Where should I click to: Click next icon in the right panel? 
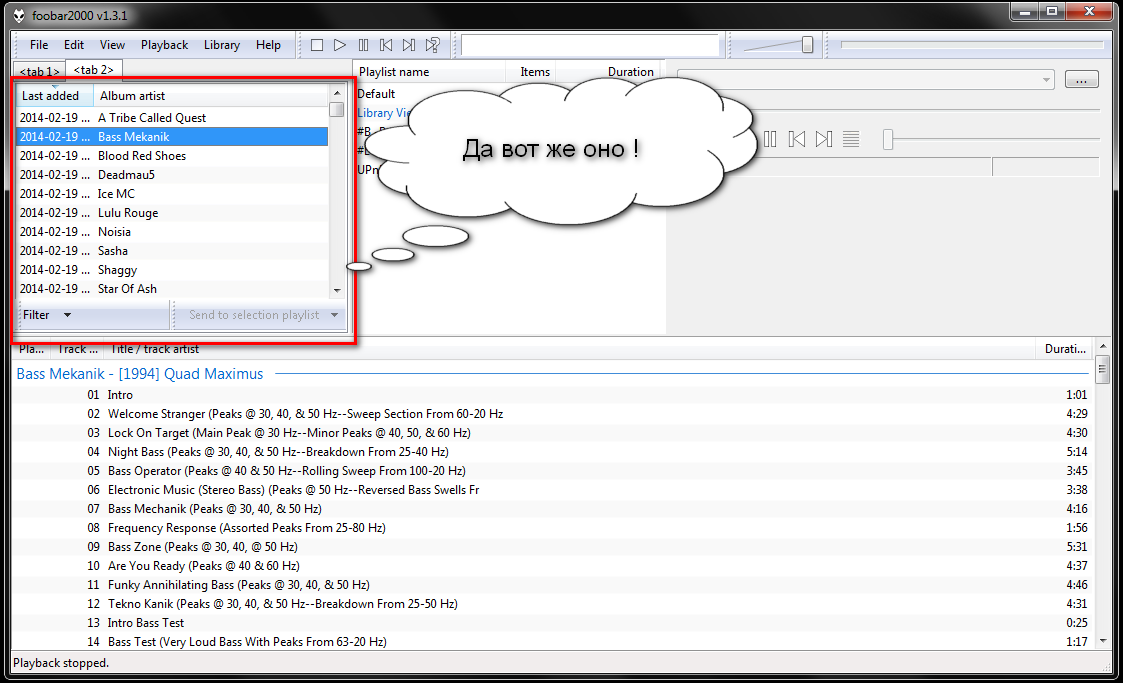[824, 139]
